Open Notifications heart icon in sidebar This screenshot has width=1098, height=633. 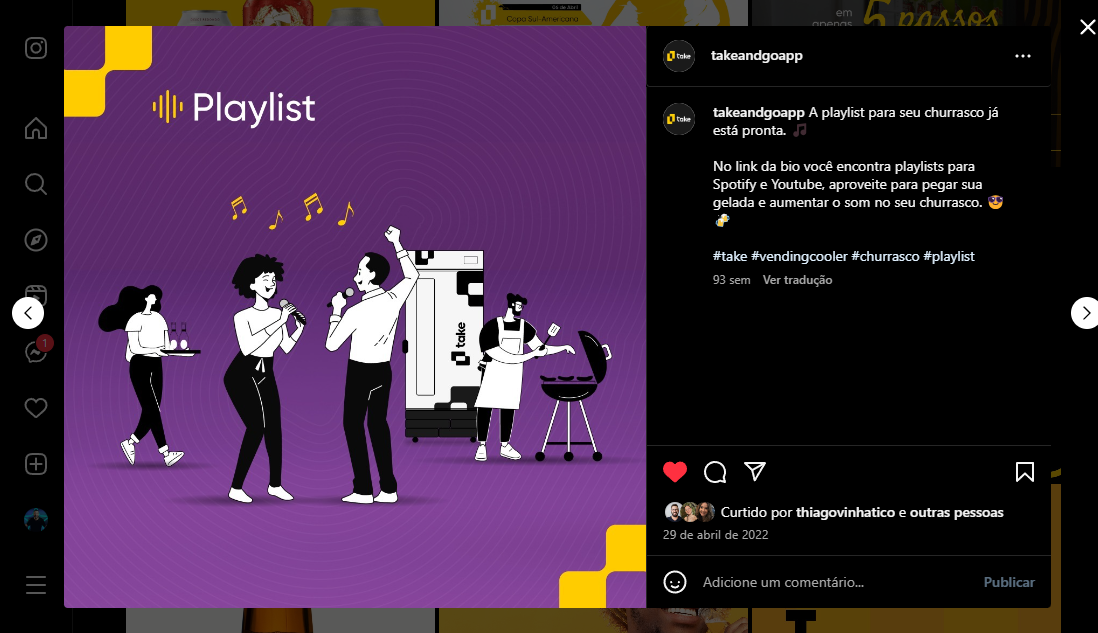pyautogui.click(x=36, y=408)
